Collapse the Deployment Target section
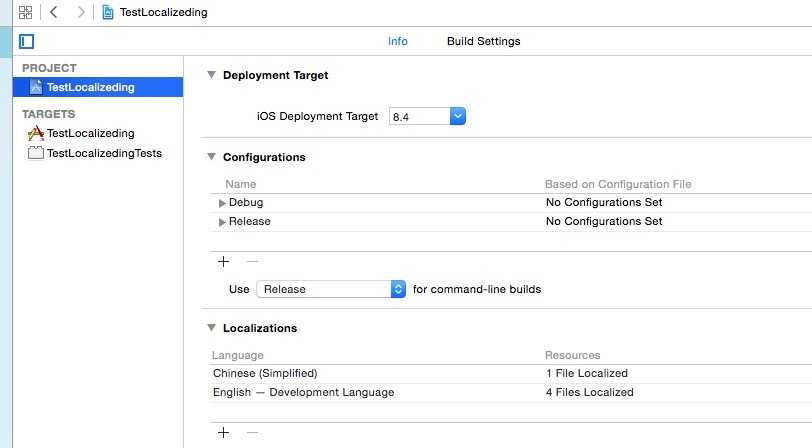Image resolution: width=812 pixels, height=448 pixels. 211,75
